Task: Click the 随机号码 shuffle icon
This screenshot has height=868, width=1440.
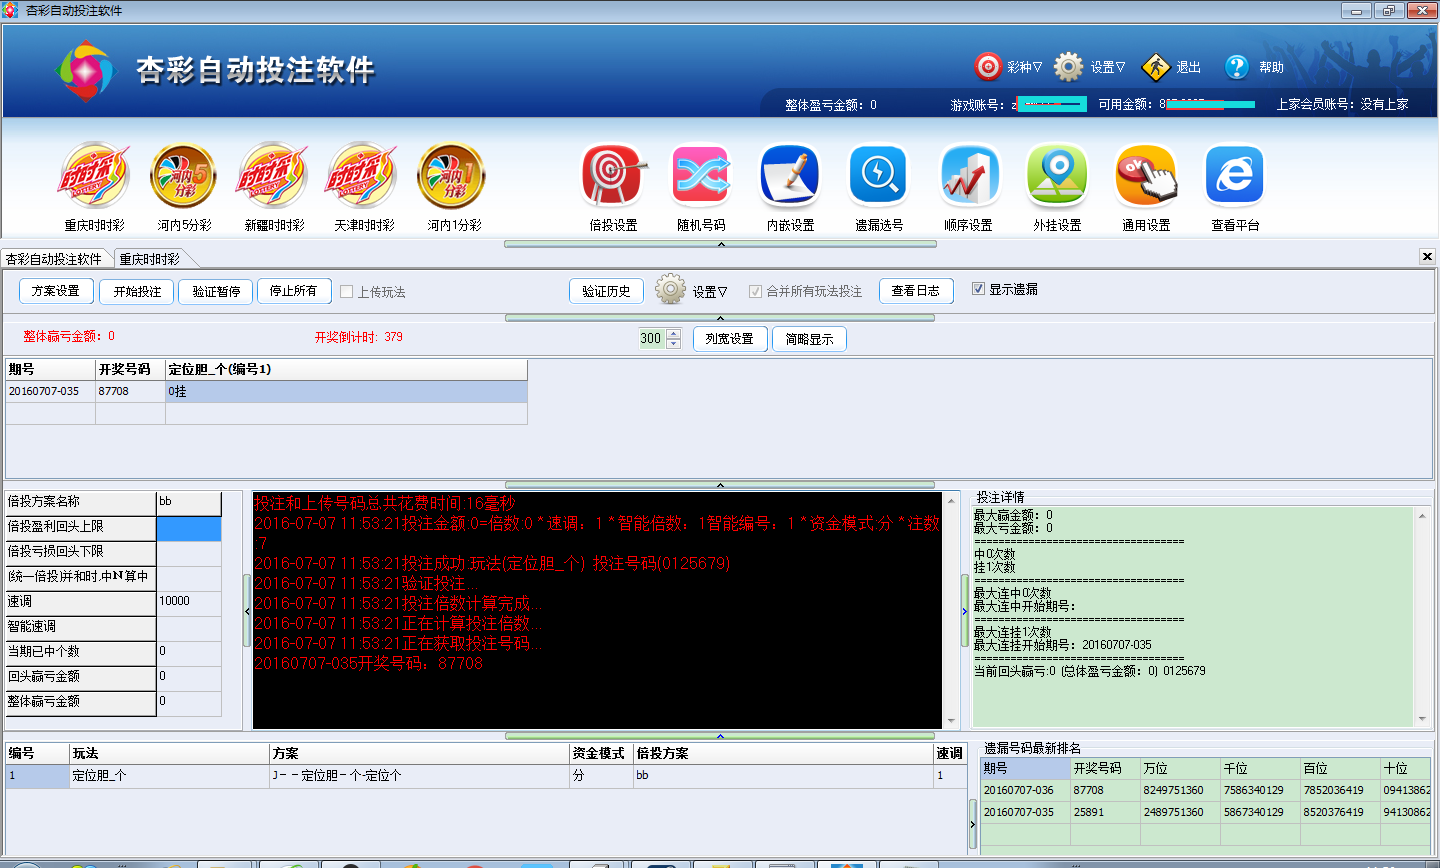Action: click(700, 177)
